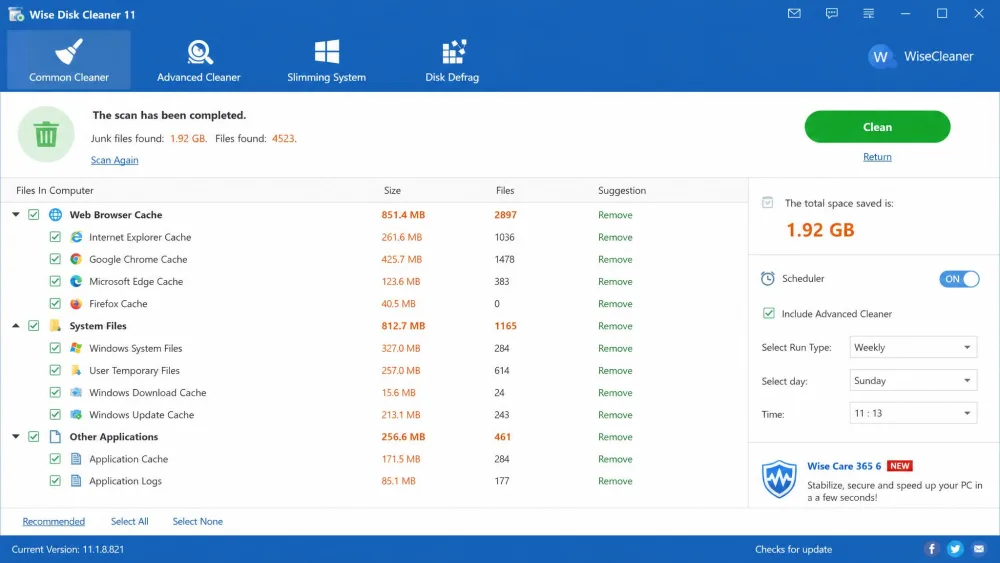Viewport: 1000px width, 563px height.
Task: Click the WiseCleaner account avatar
Action: click(881, 57)
